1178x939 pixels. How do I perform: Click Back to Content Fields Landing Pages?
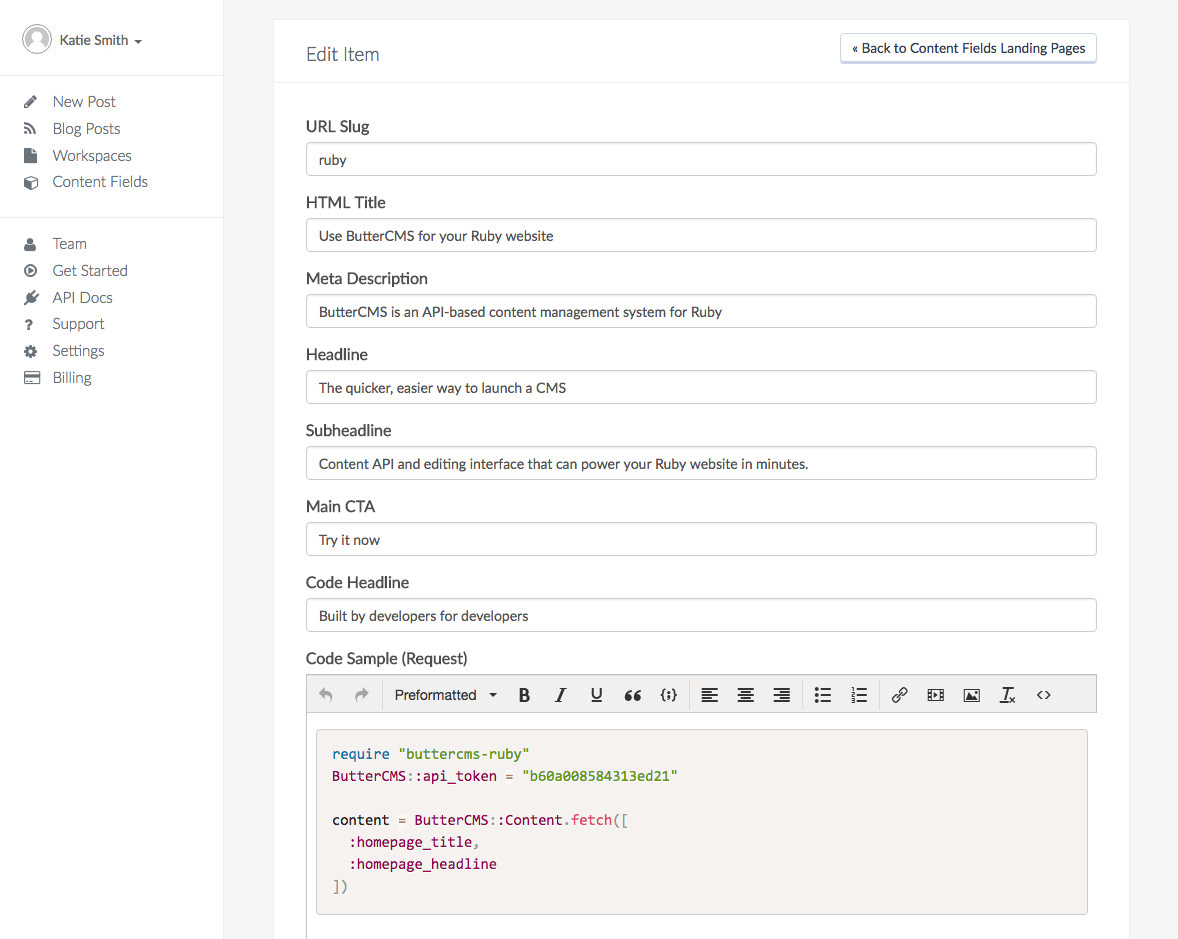point(968,48)
